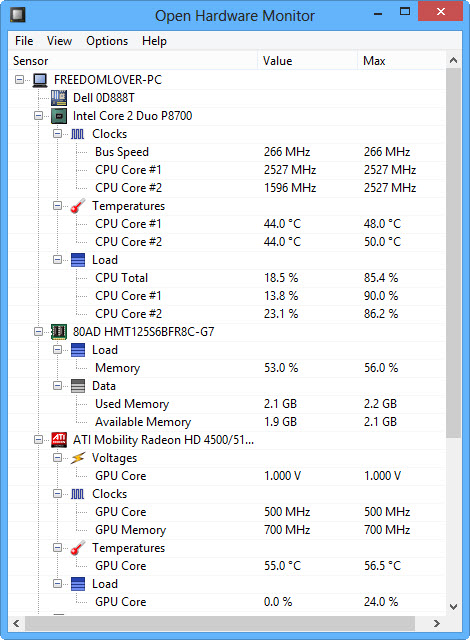Click the 80AD HMT125S6BFR8C-G7 memory chip icon
The width and height of the screenshot is (470, 640).
pyautogui.click(x=59, y=331)
